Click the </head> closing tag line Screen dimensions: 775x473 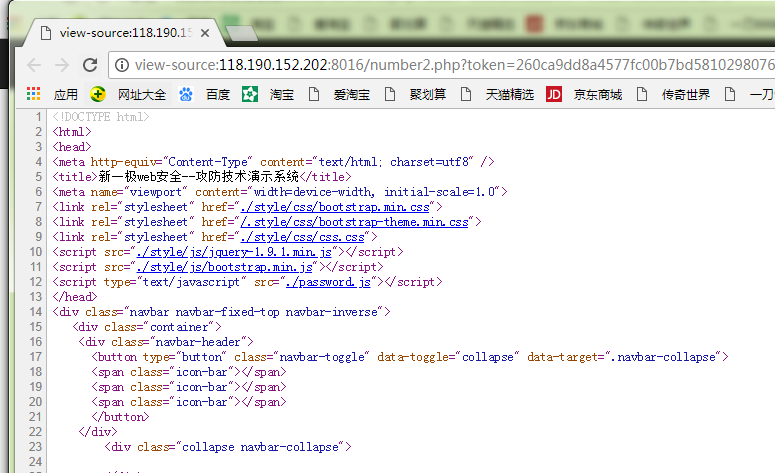pos(75,297)
